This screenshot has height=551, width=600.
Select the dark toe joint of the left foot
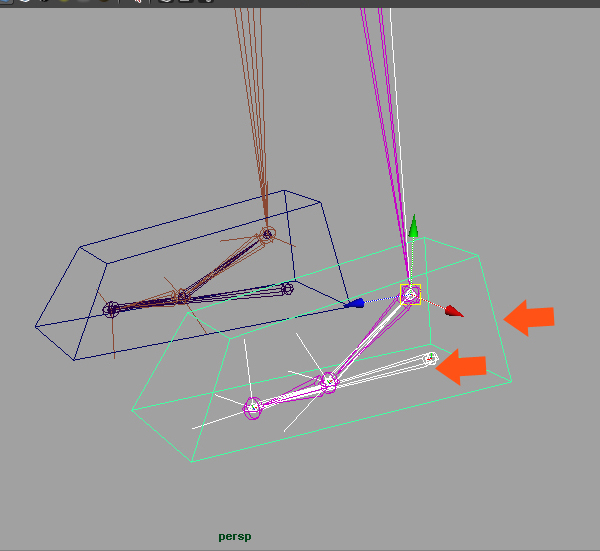(111, 309)
